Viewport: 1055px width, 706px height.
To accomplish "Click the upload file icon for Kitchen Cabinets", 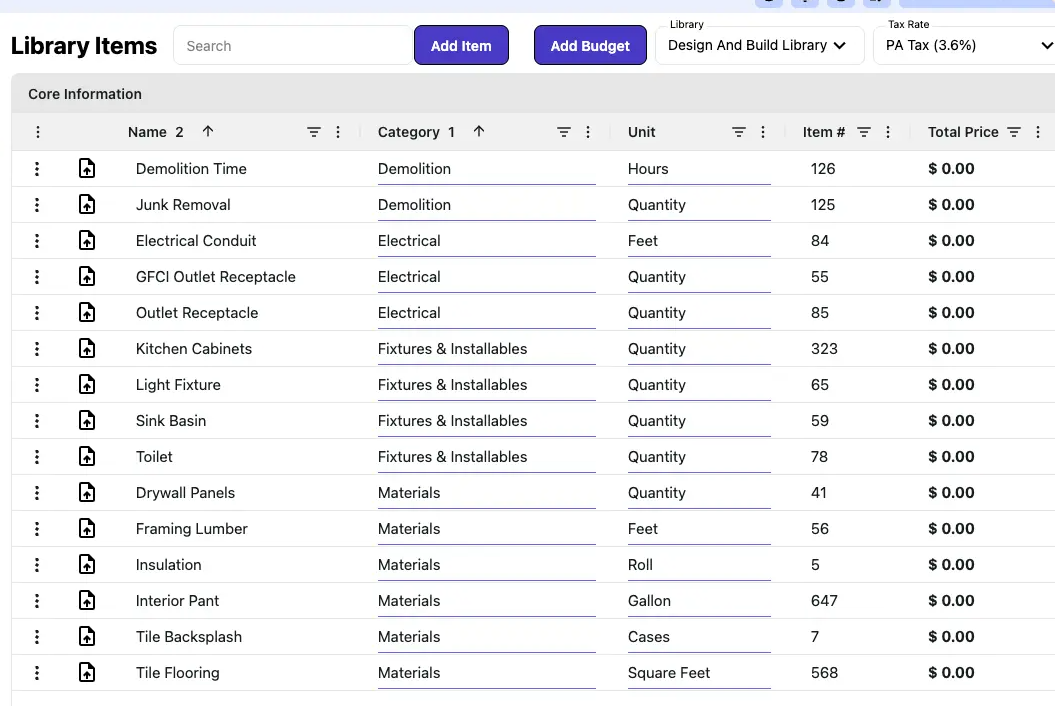I will pyautogui.click(x=87, y=349).
